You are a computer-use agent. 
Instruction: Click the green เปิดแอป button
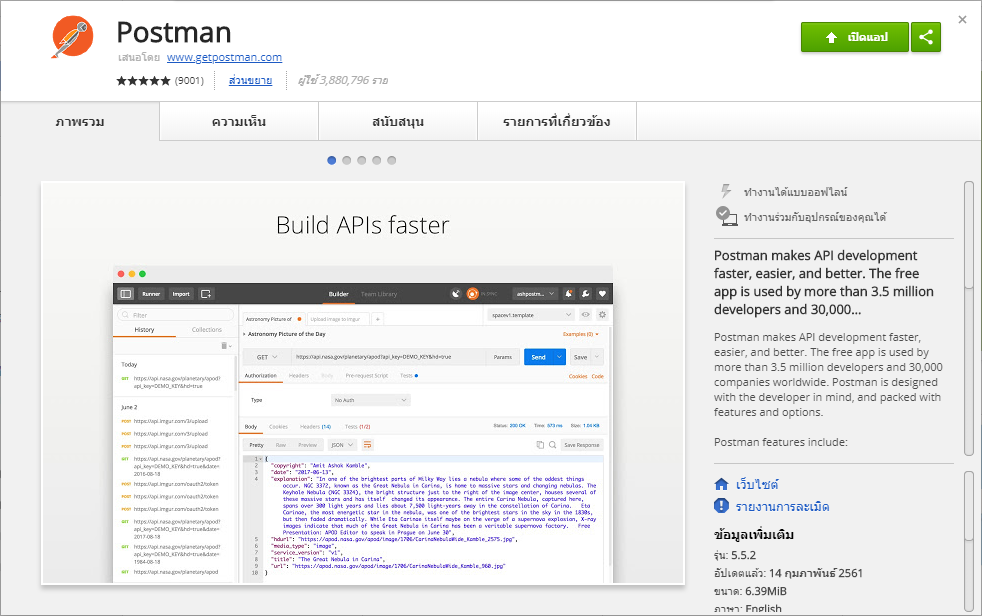[x=855, y=37]
